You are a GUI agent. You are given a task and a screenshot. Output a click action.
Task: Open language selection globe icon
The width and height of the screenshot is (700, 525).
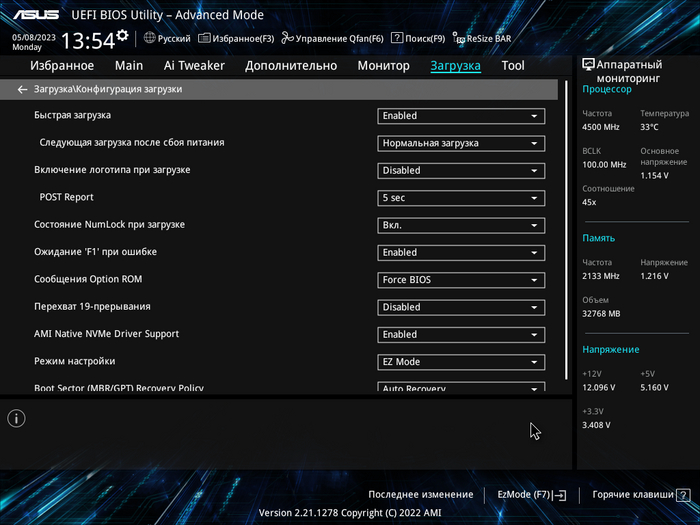click(150, 38)
